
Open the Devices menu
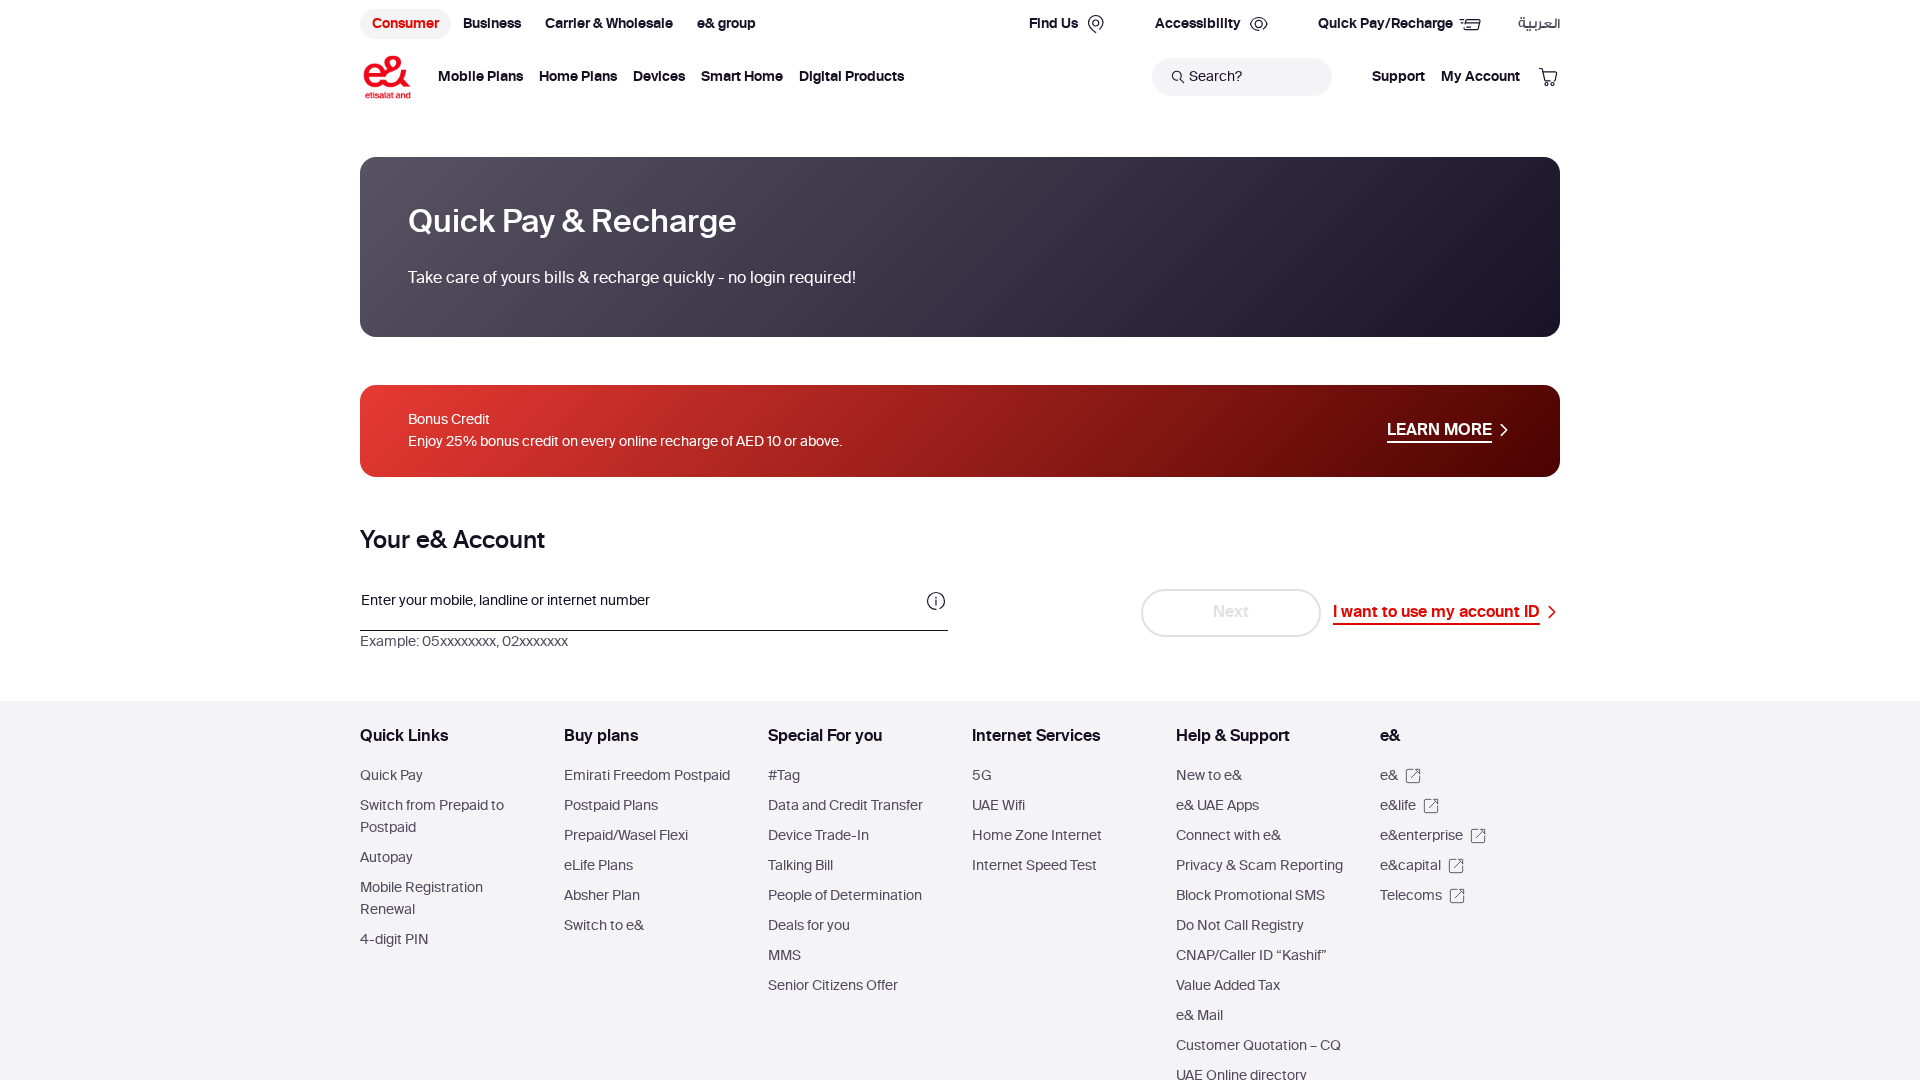click(x=659, y=77)
